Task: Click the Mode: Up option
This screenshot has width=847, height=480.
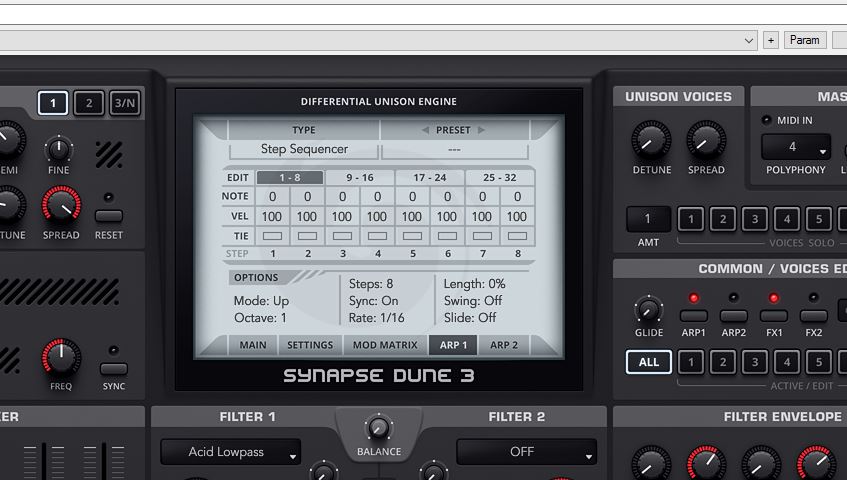Action: point(261,301)
